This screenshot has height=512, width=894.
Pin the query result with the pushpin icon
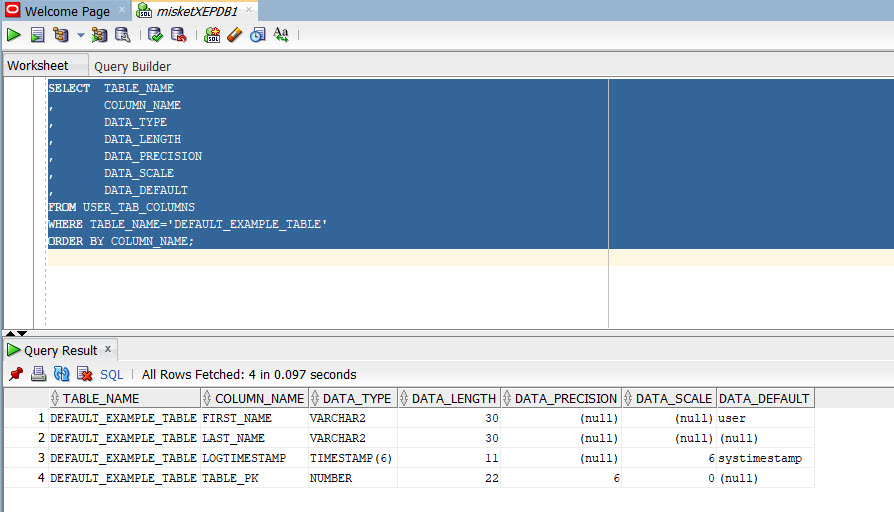pos(16,374)
